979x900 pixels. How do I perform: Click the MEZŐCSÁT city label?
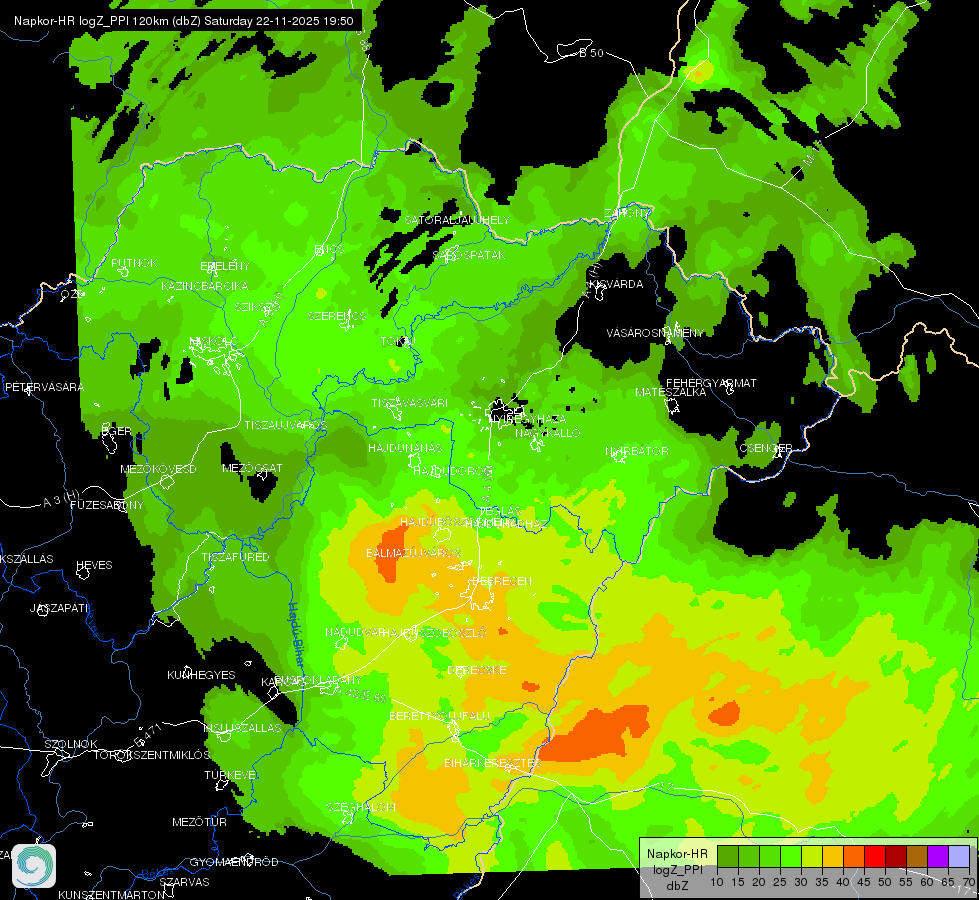[x=252, y=468]
